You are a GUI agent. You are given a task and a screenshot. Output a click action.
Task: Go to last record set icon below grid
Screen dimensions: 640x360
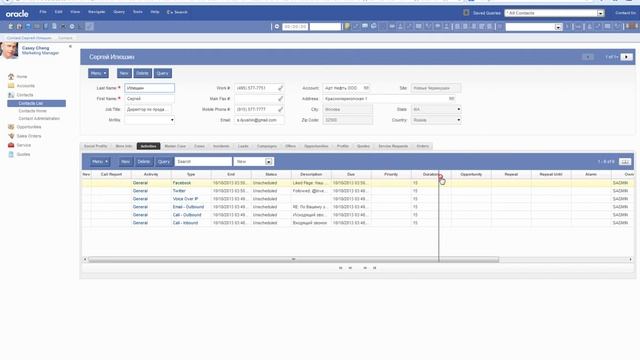[x=375, y=268]
